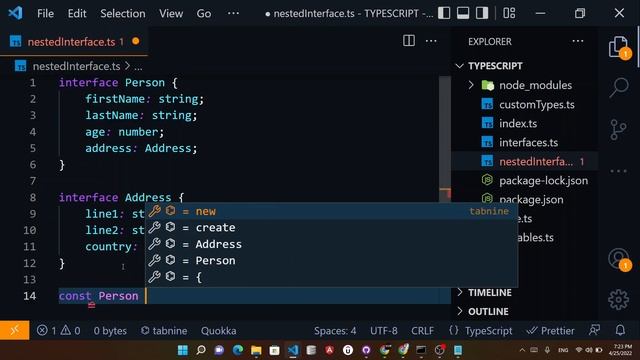Click line number 14 in gutter
The height and width of the screenshot is (360, 640).
30,296
